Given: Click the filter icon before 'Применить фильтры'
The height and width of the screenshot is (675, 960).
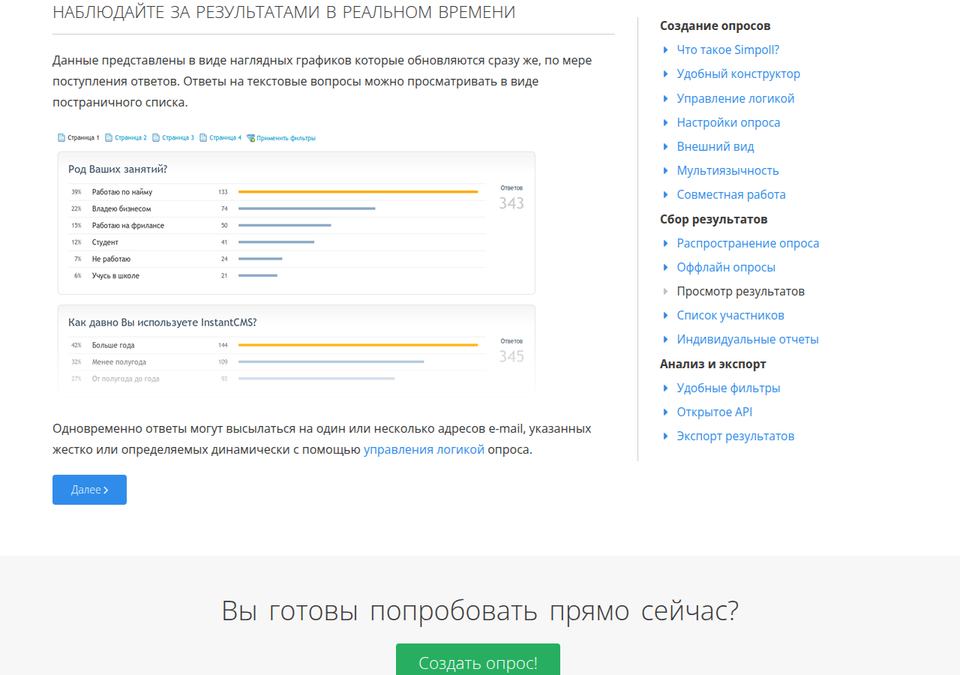Looking at the screenshot, I should (250, 138).
